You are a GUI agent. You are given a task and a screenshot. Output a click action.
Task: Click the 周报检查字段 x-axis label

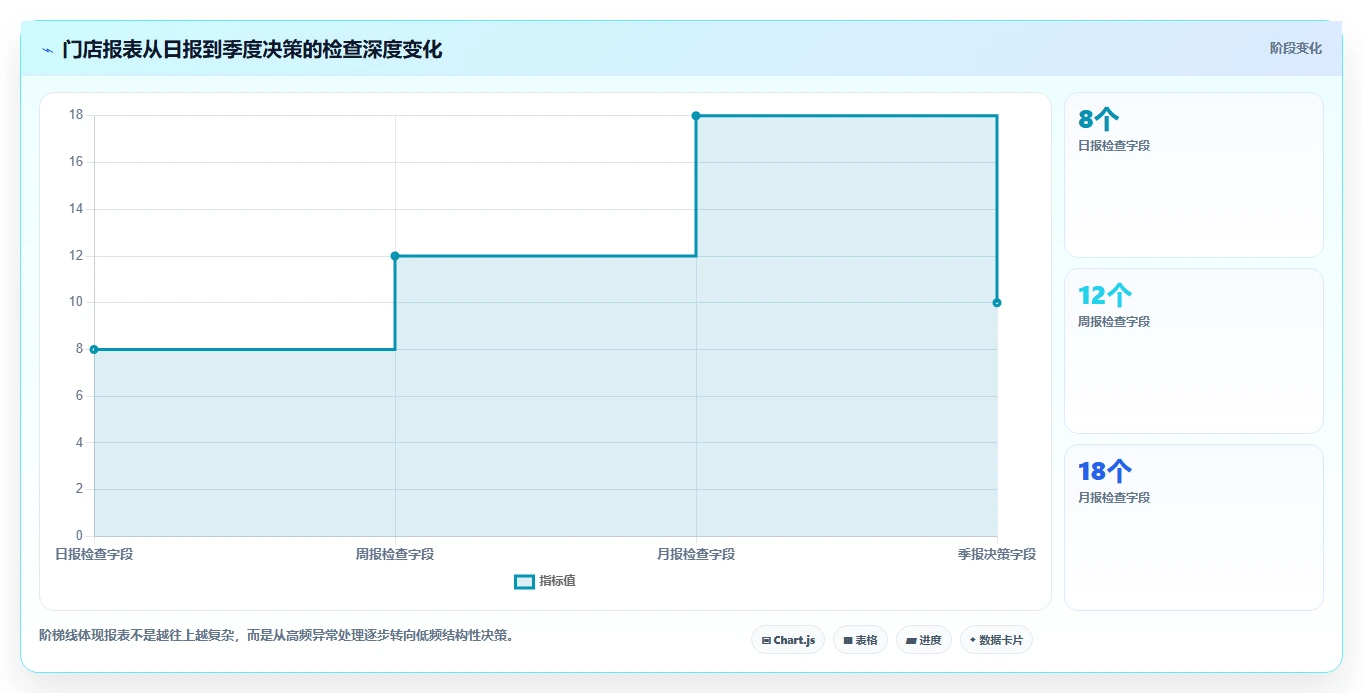tap(395, 554)
